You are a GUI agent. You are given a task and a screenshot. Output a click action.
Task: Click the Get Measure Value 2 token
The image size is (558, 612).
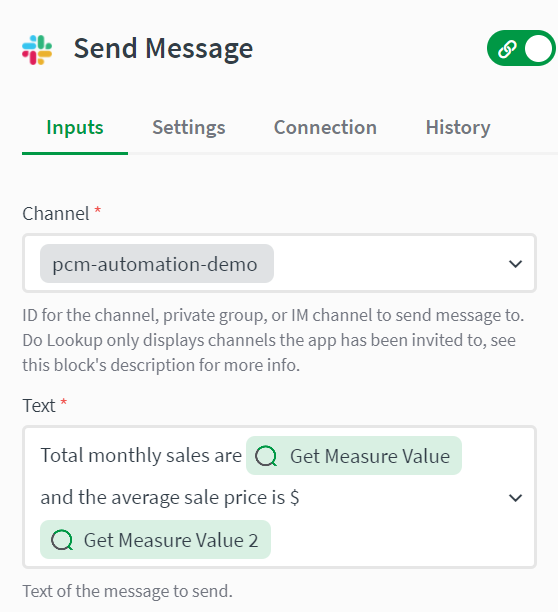(x=155, y=539)
